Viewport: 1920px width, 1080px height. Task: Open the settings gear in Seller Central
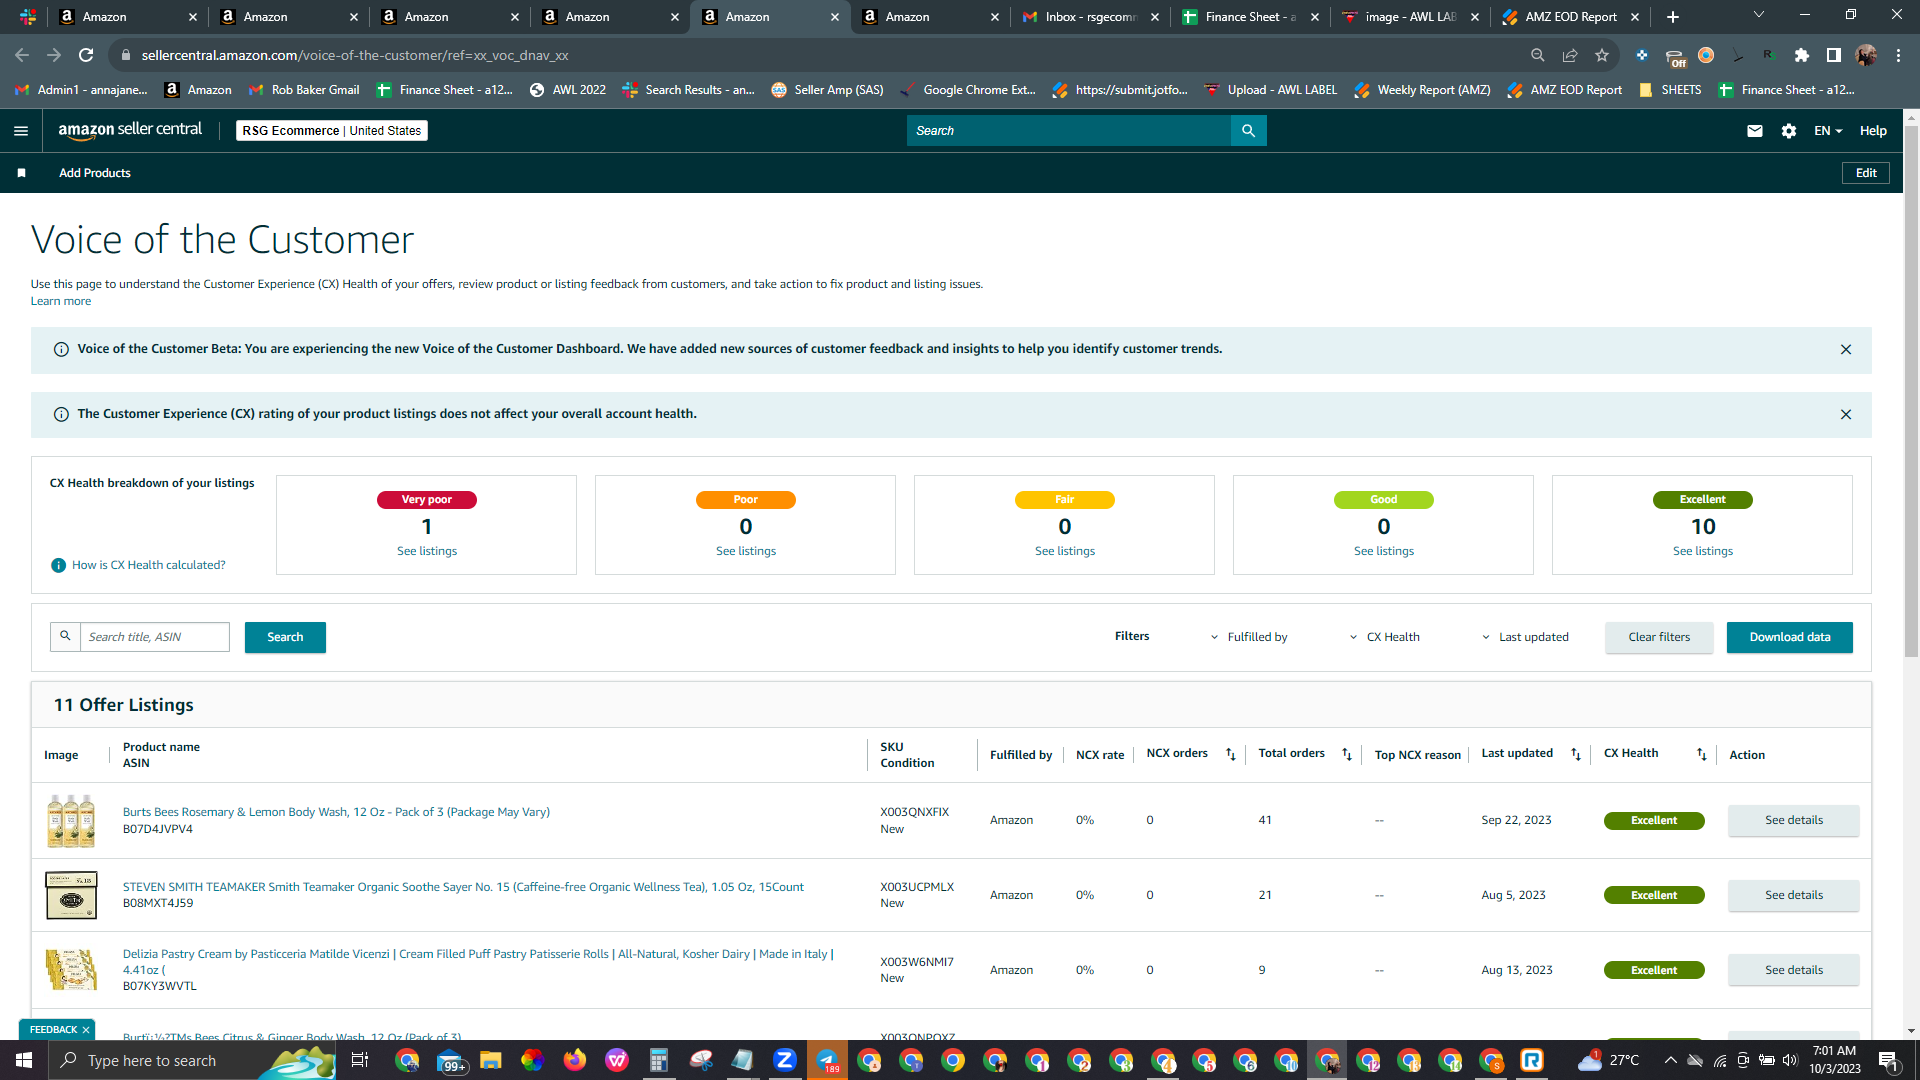tap(1789, 131)
